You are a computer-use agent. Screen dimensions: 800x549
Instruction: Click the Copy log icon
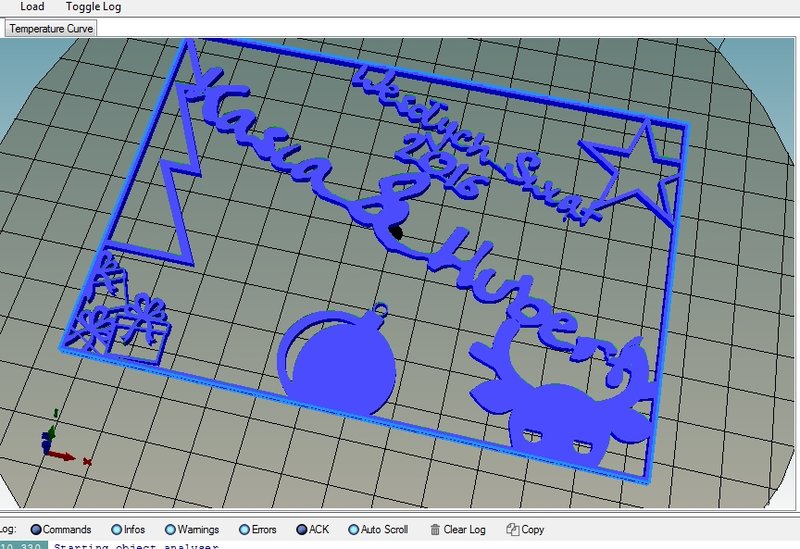512,530
